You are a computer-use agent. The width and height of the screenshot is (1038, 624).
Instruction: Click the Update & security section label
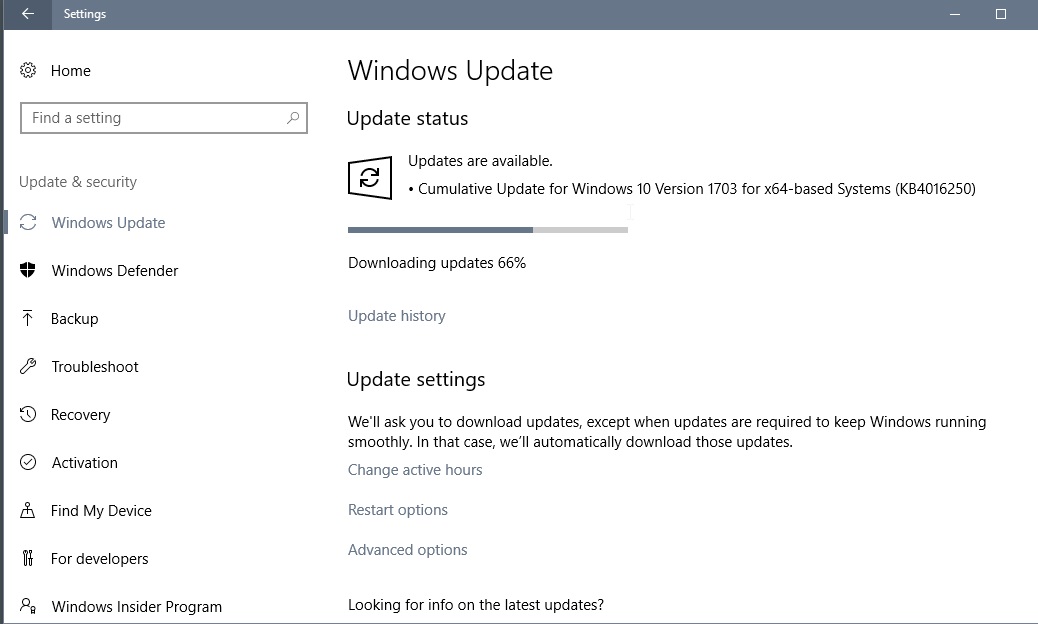coord(78,182)
